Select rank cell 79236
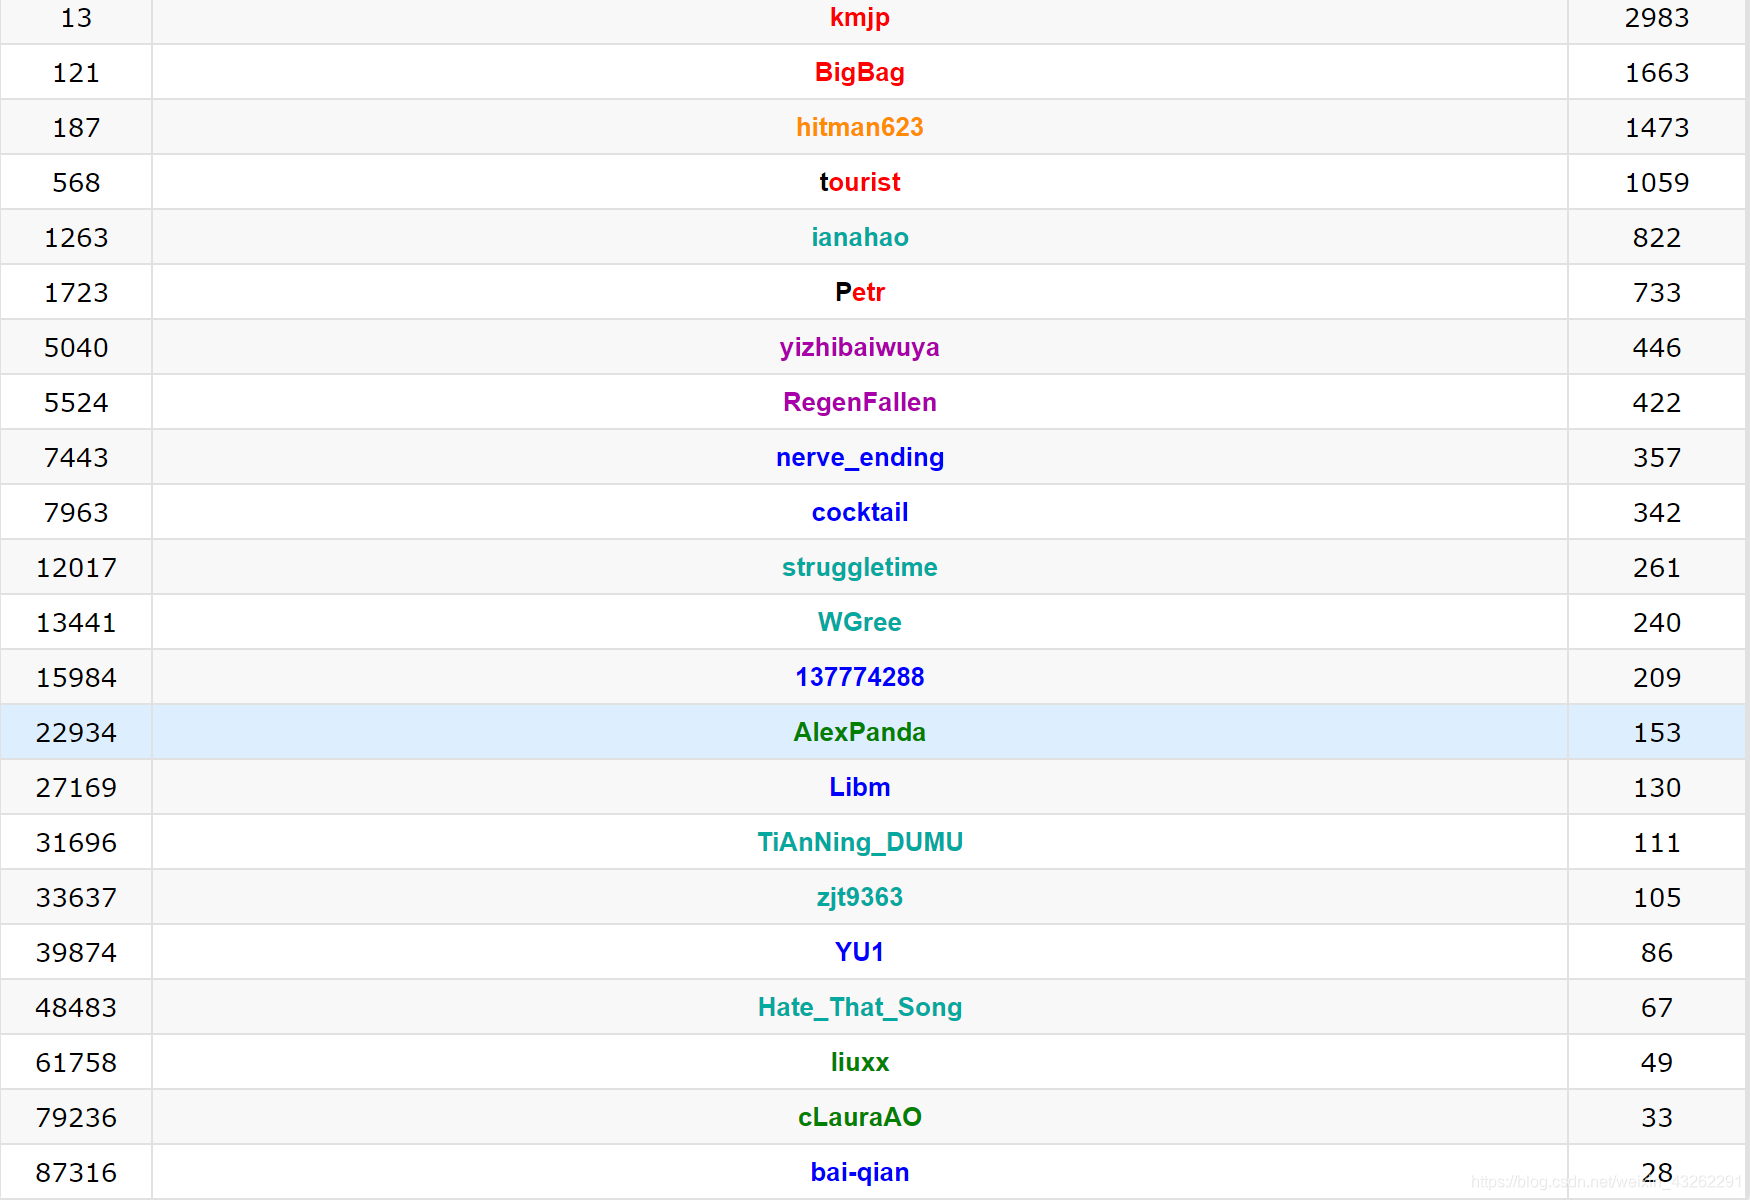The image size is (1750, 1200). pyautogui.click(x=76, y=1117)
